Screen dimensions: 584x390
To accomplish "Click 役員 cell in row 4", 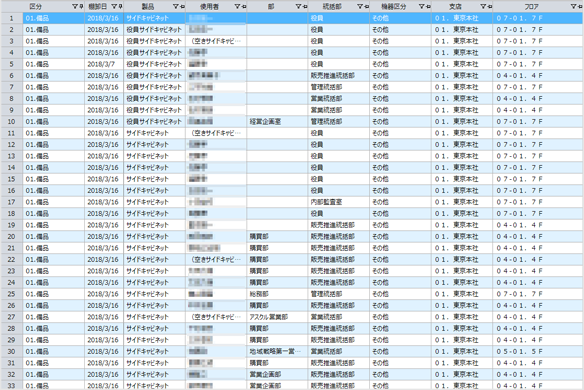I will point(339,53).
